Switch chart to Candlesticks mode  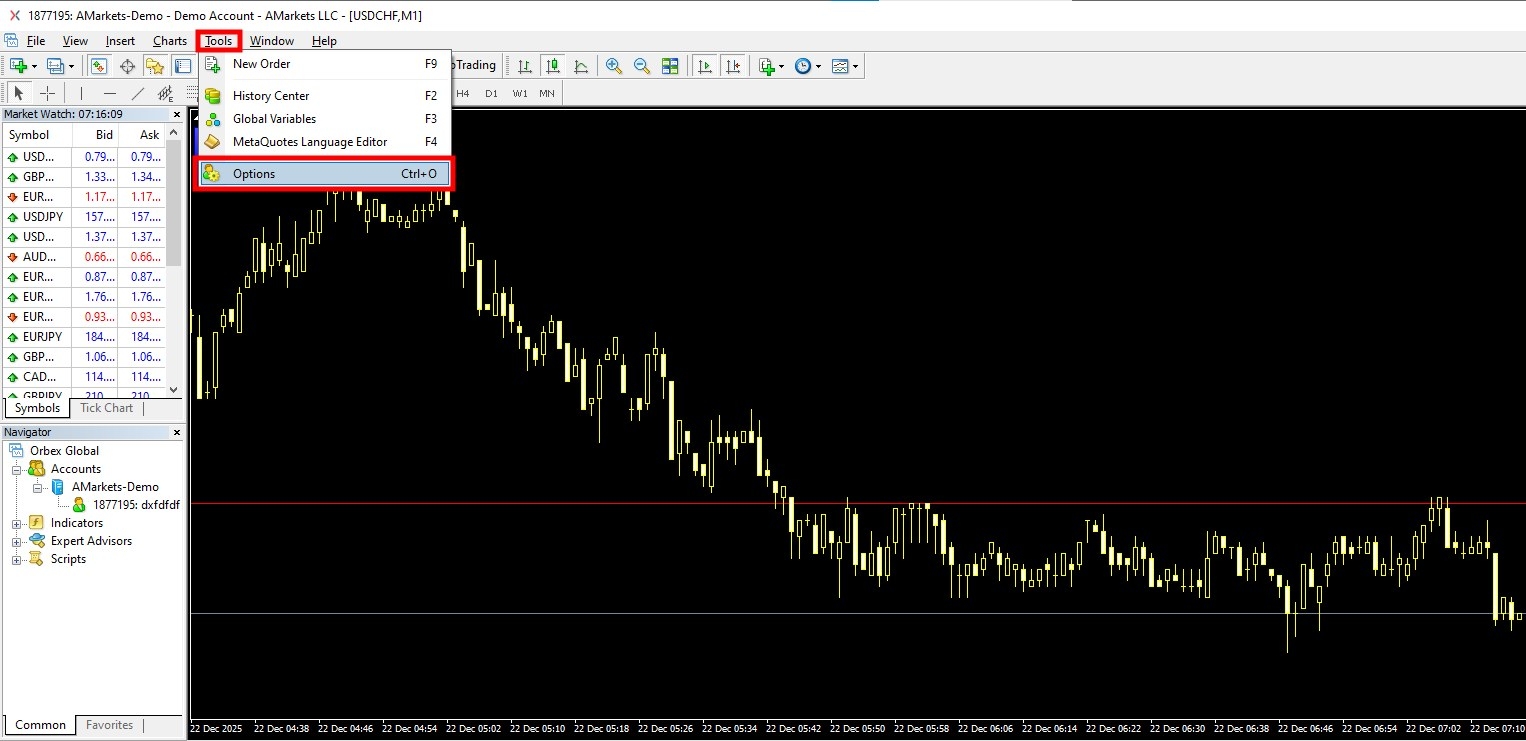click(x=553, y=66)
